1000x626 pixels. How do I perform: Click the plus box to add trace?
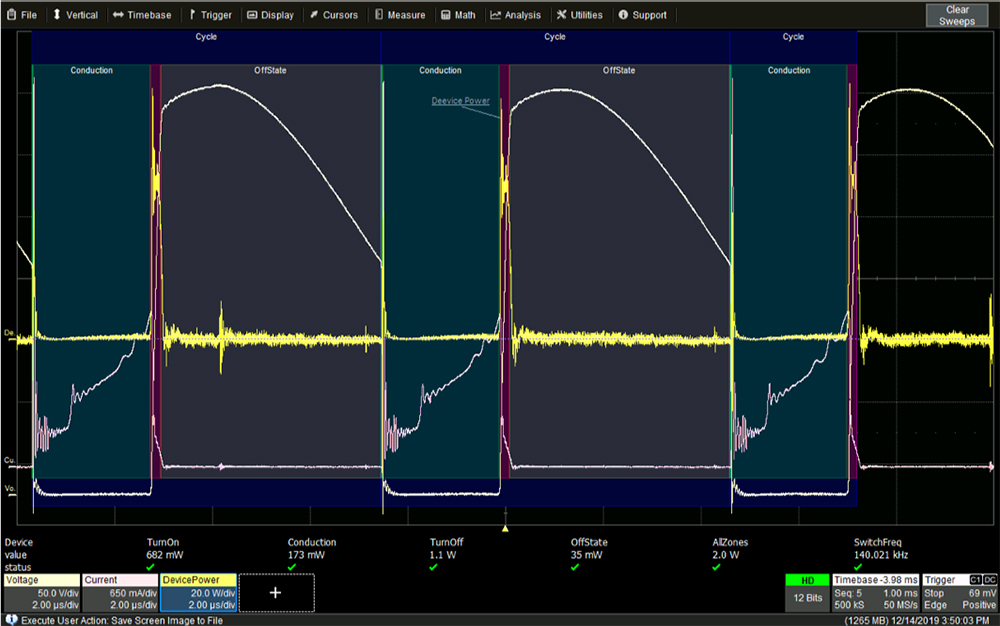point(276,593)
